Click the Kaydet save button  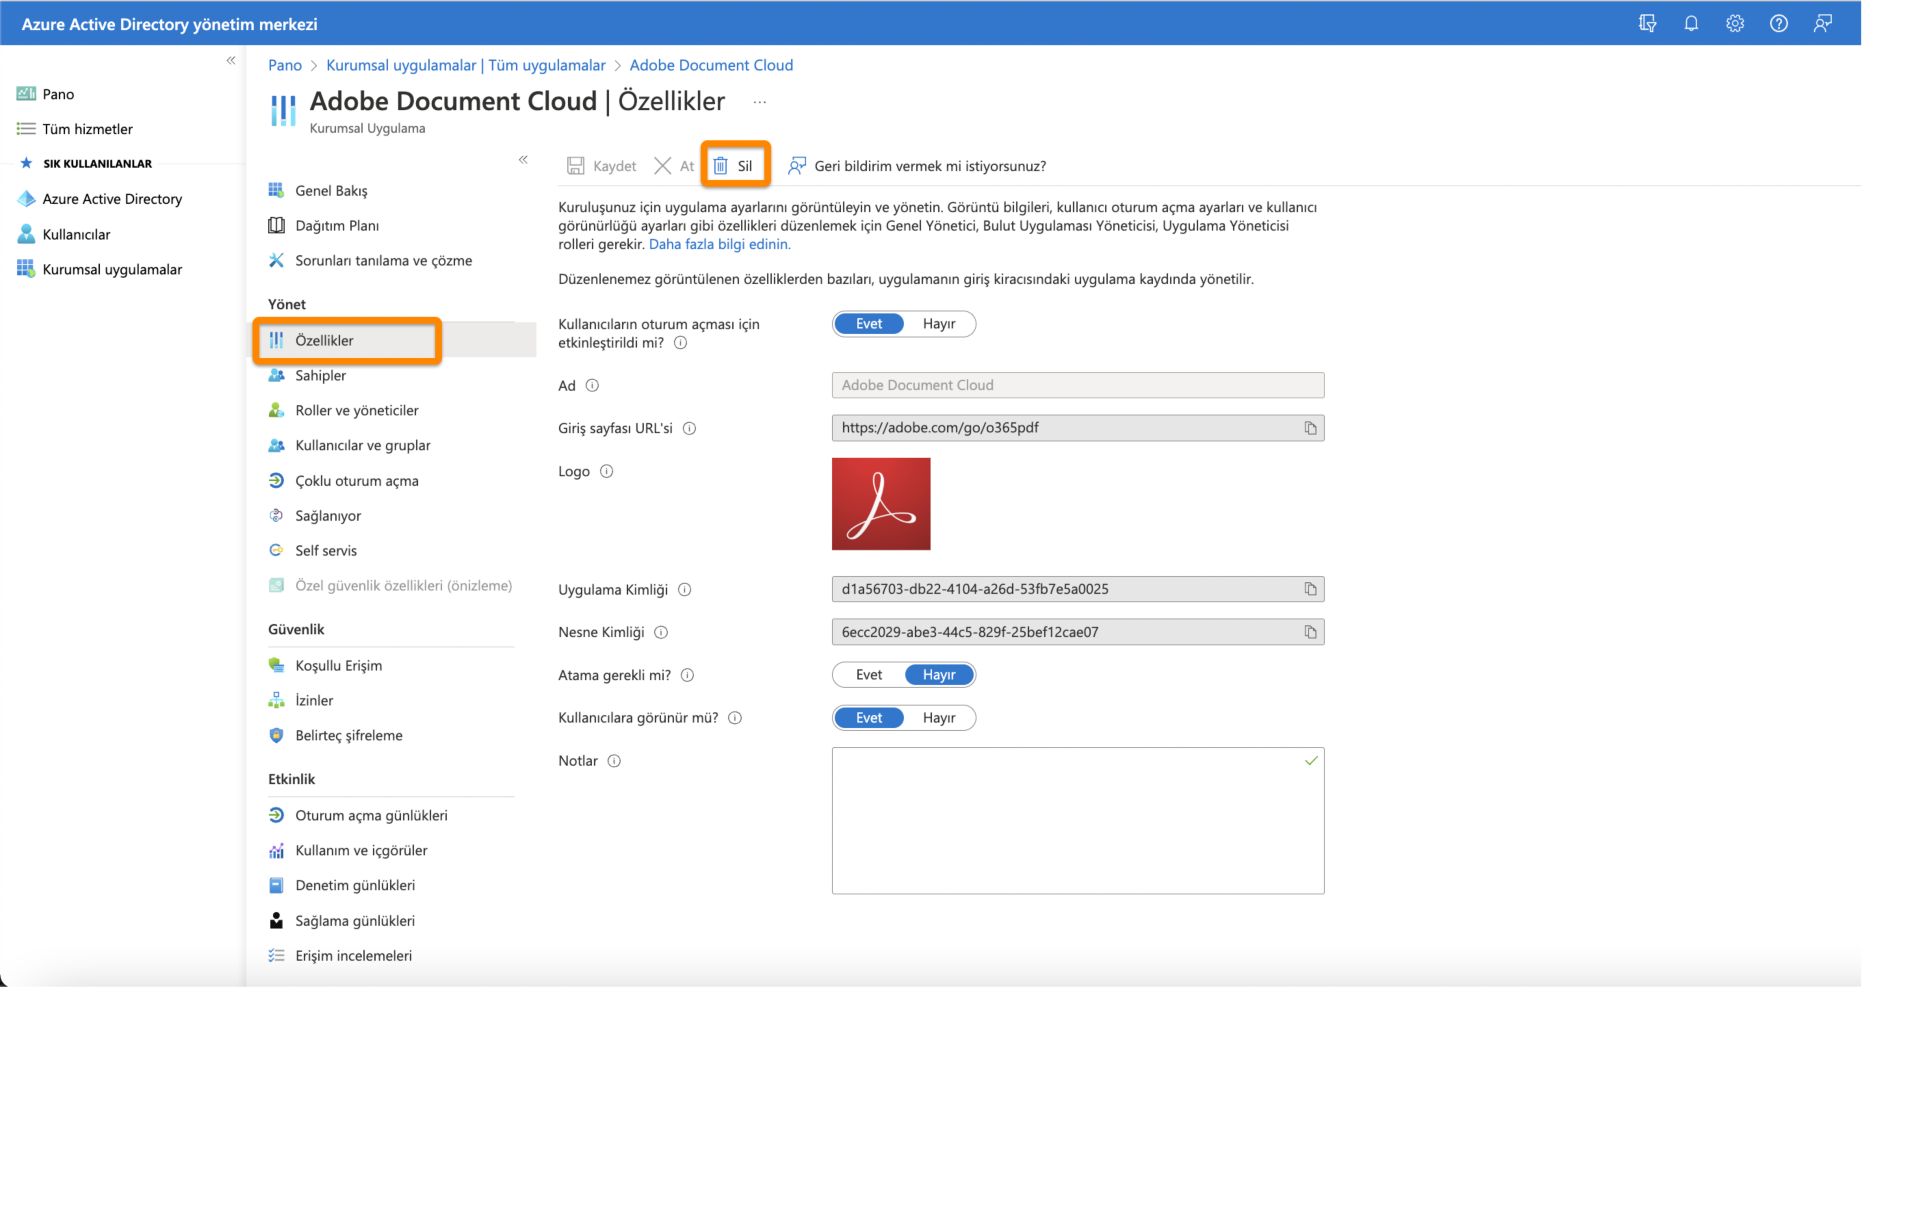pyautogui.click(x=602, y=166)
